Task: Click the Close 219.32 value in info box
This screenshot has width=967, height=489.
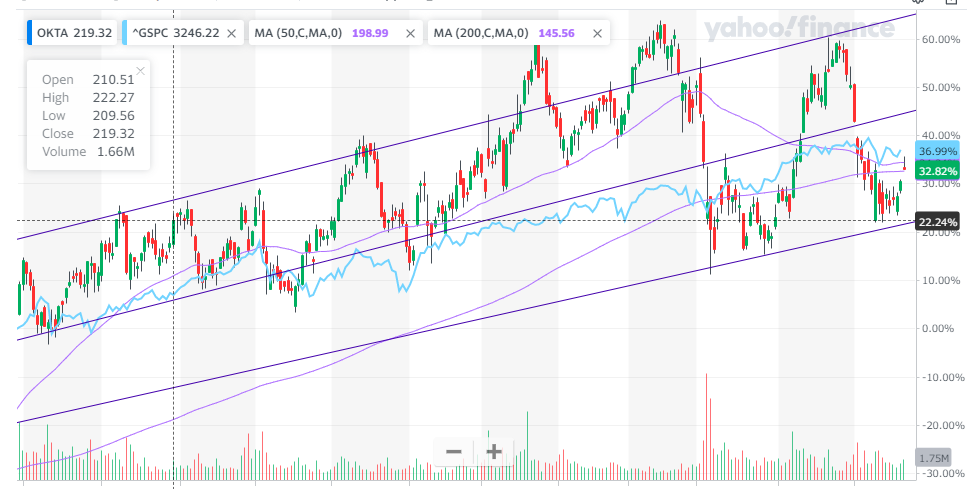Action: tap(113, 134)
